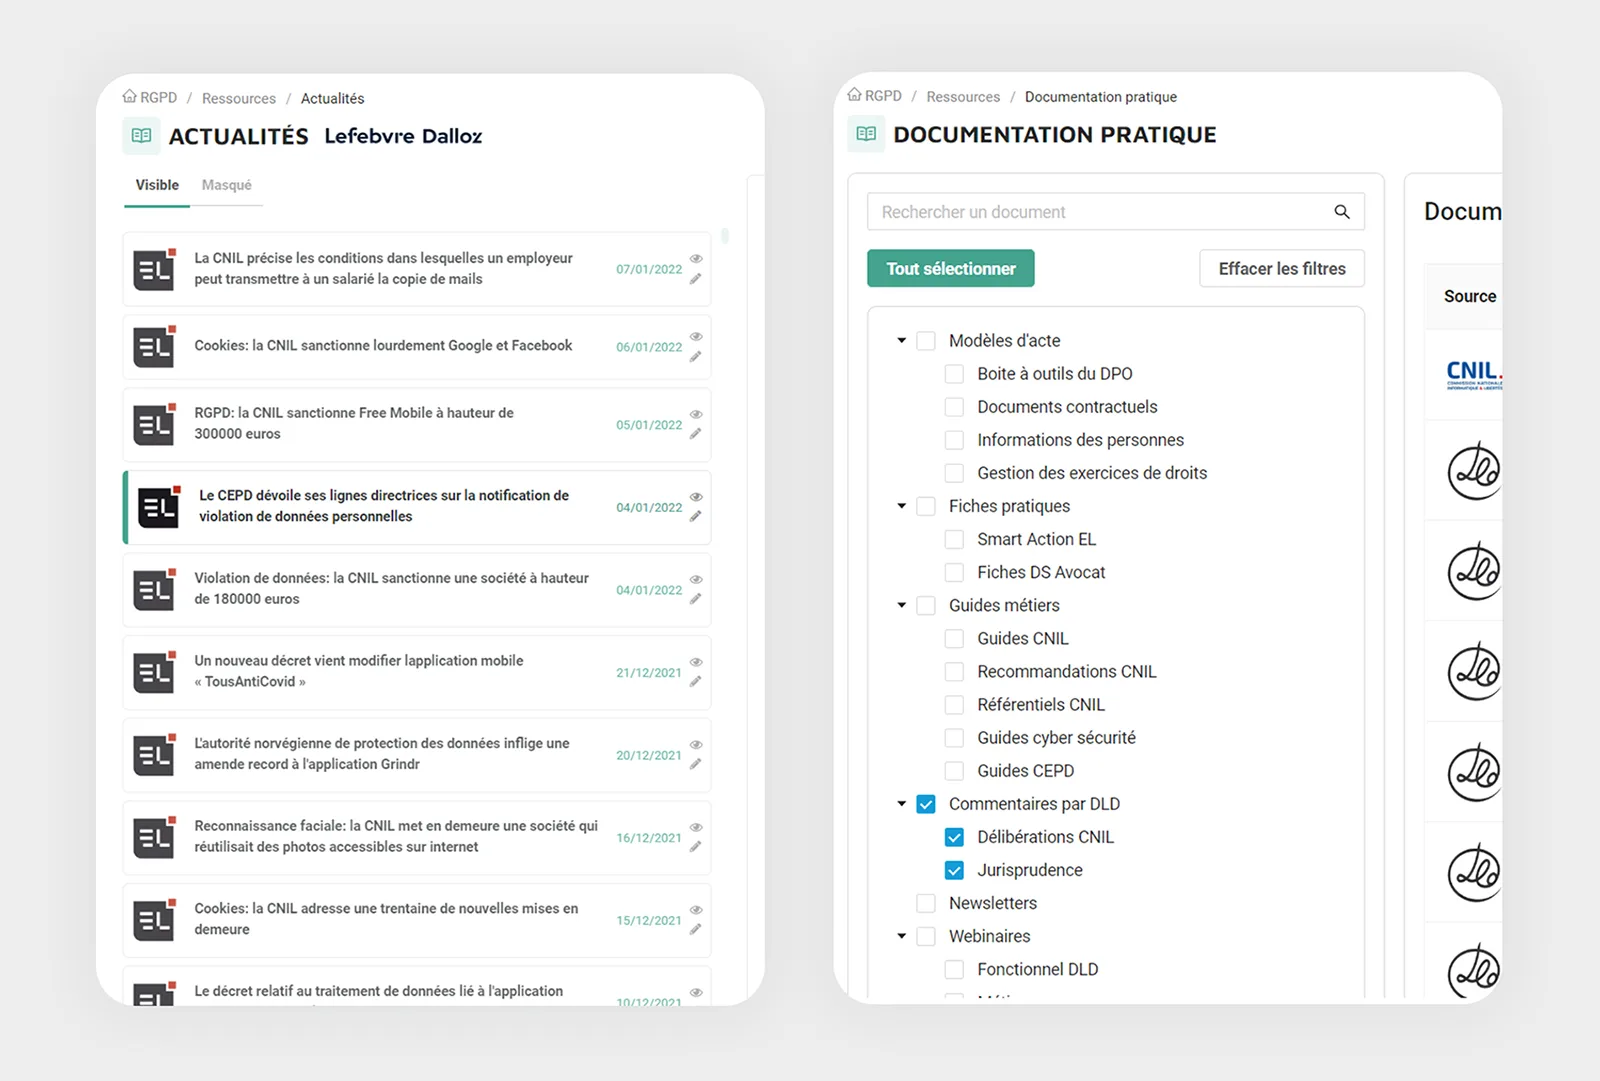The image size is (1600, 1081).
Task: Click pencil icon for Reconnaissance faciale news
Action: point(695,847)
